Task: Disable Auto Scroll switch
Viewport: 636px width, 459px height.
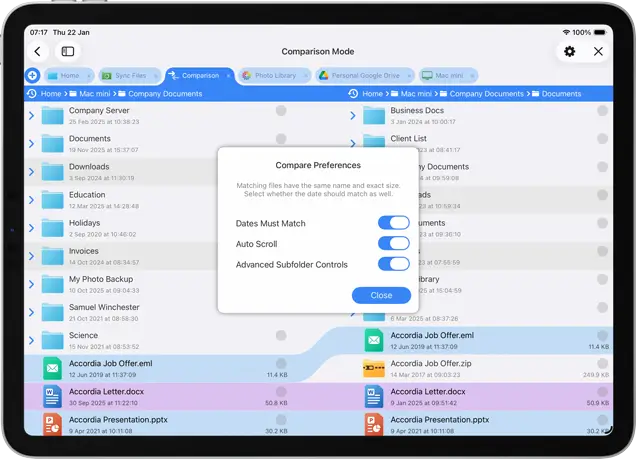Action: pyautogui.click(x=393, y=243)
